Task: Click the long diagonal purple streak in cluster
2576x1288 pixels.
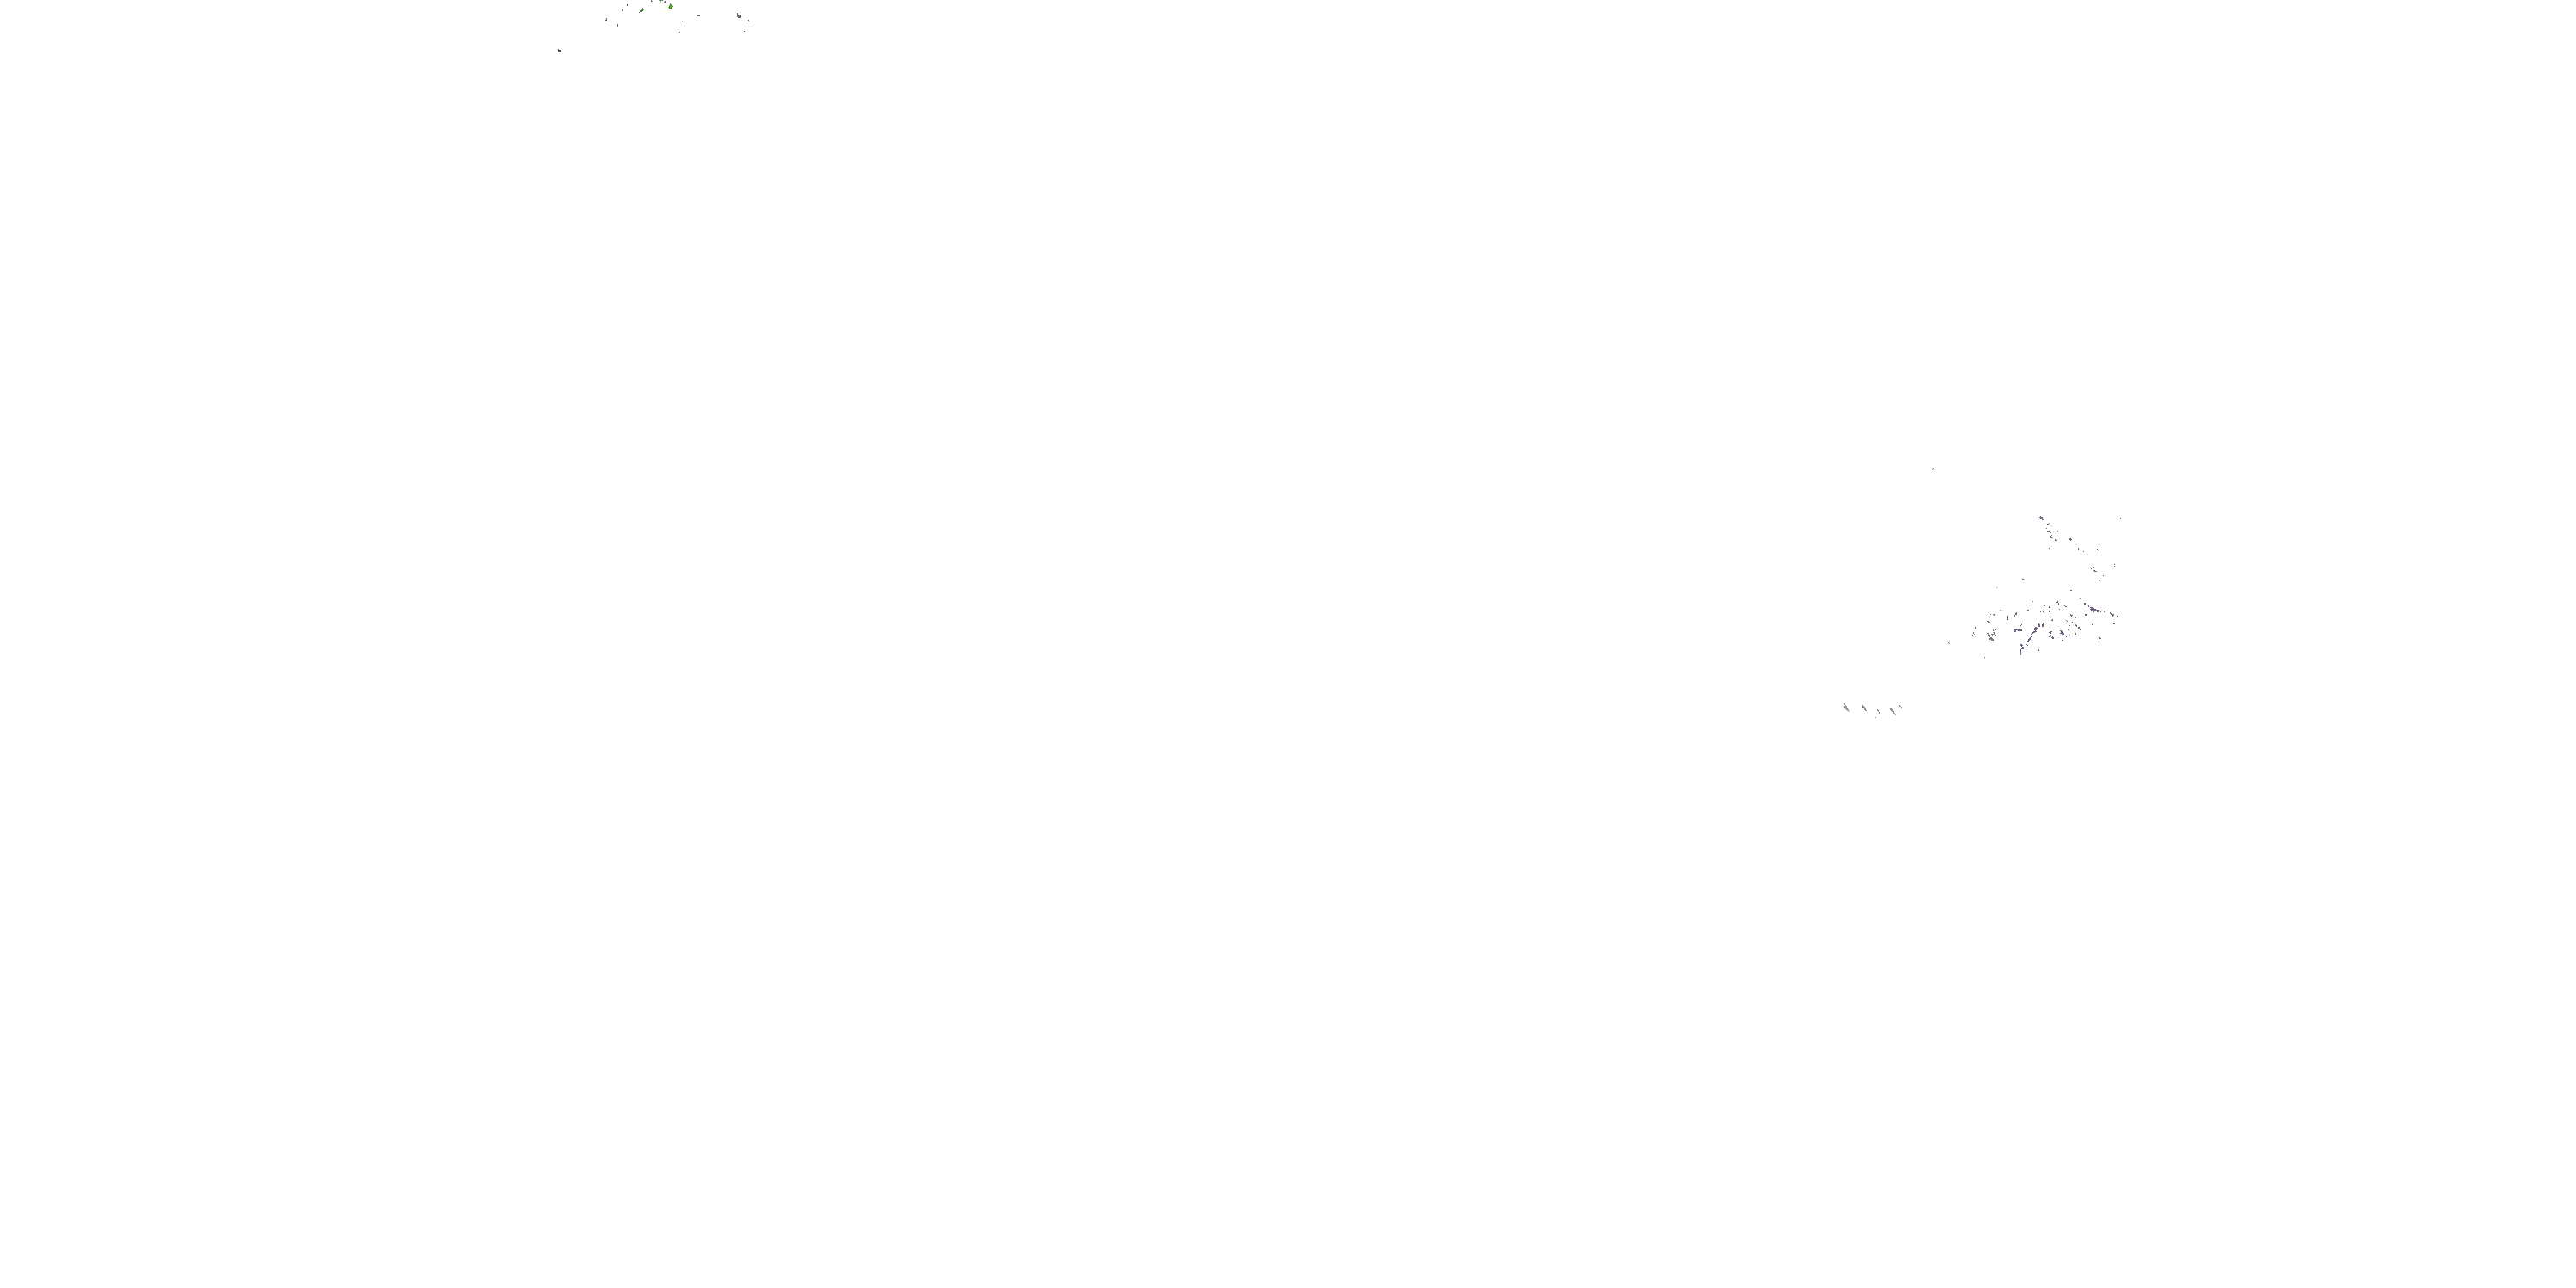Action: click(x=2032, y=634)
